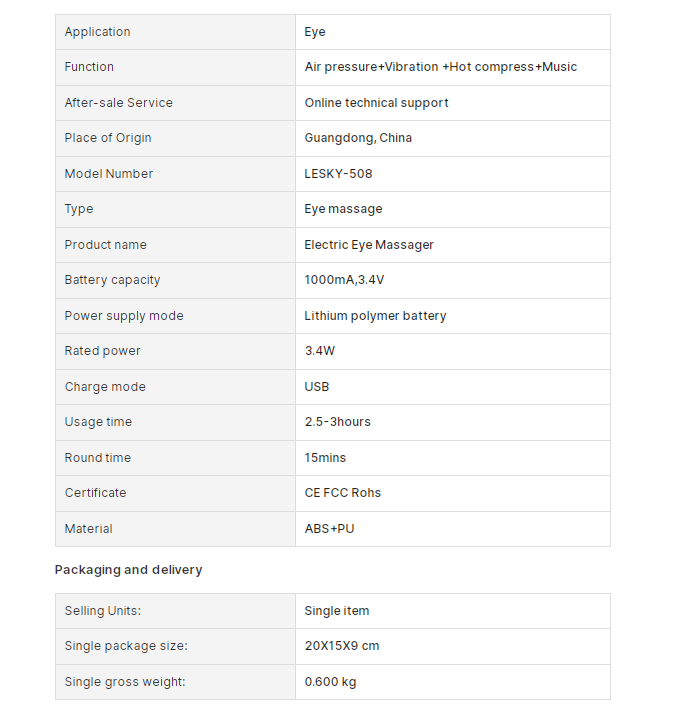The width and height of the screenshot is (691, 710).
Task: Click the 3.4W rated power value
Action: click(320, 351)
